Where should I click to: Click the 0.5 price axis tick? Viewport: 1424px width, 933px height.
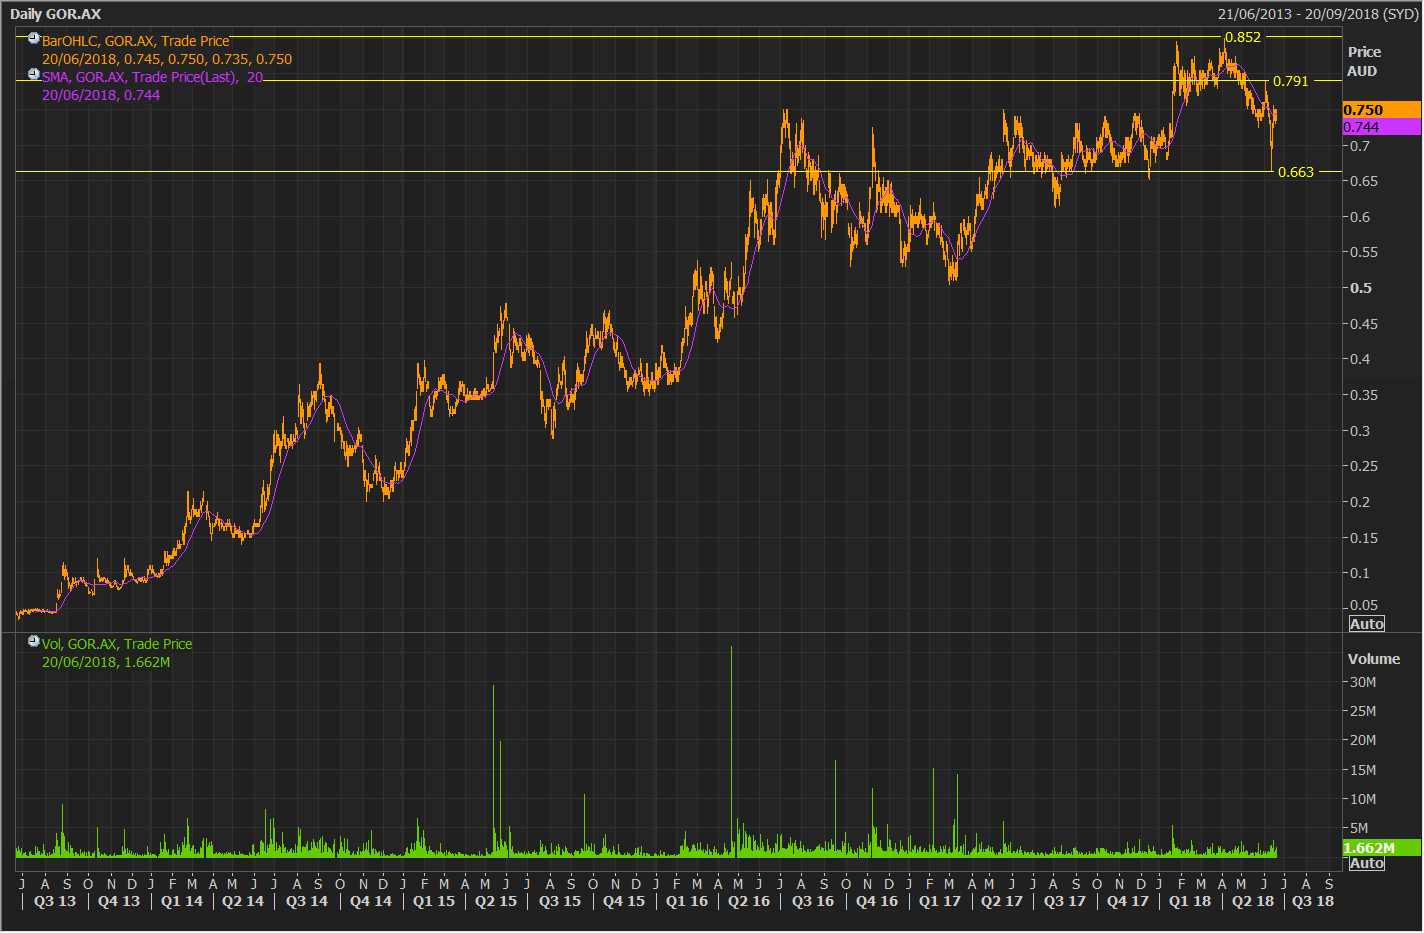point(1361,288)
